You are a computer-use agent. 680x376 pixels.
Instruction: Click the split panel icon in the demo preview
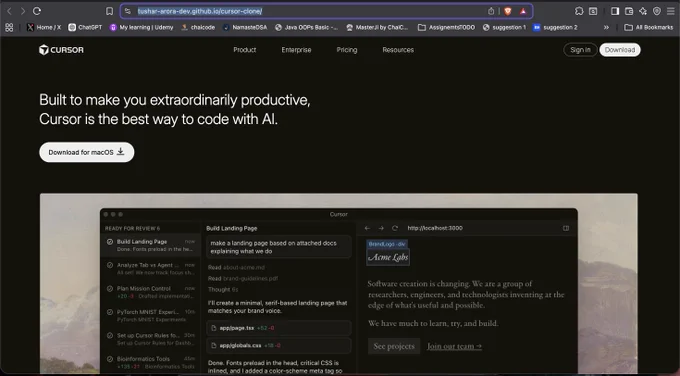tap(566, 228)
